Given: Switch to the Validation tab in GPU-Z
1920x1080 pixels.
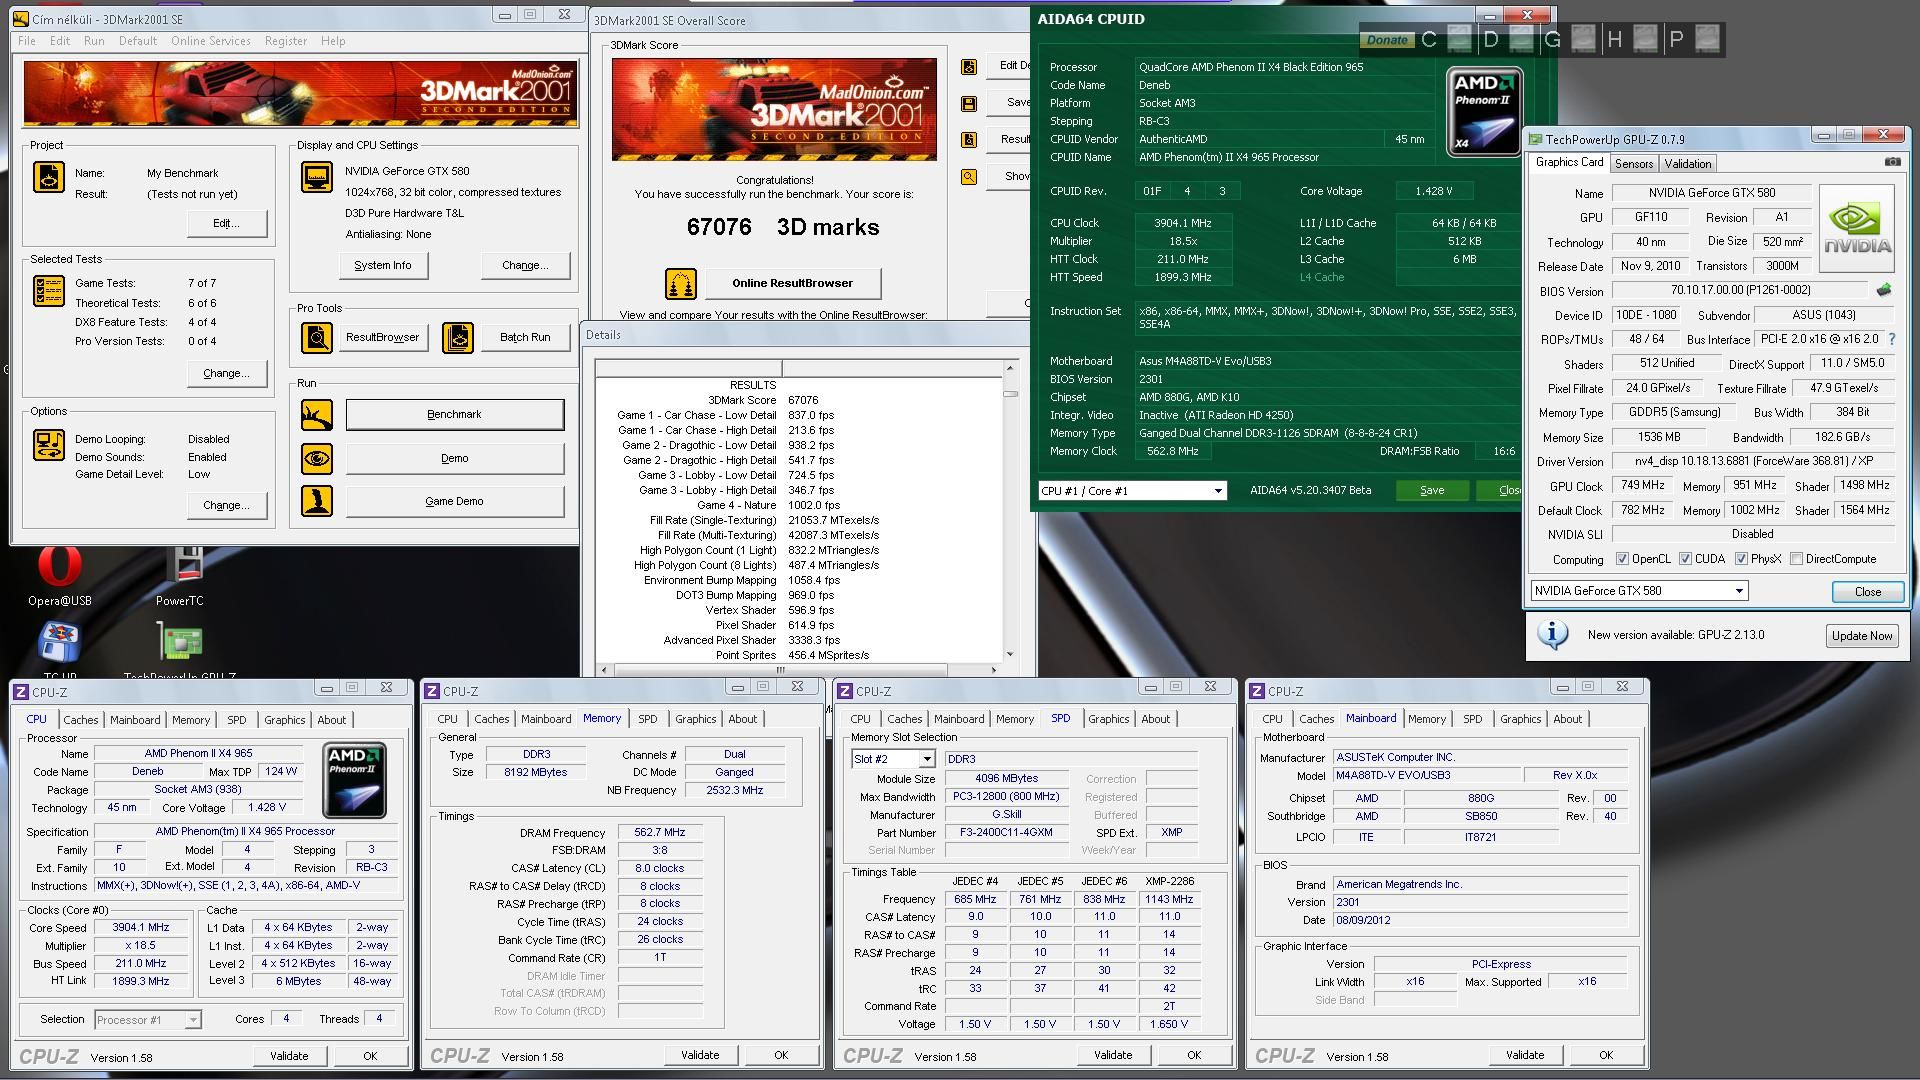Looking at the screenshot, I should click(1688, 164).
